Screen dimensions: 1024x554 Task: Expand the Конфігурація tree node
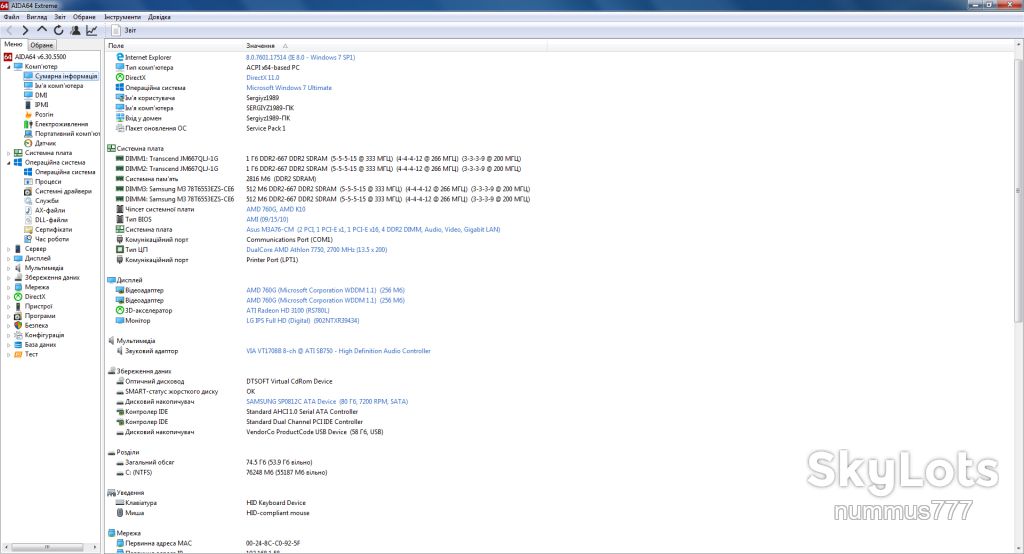click(x=8, y=335)
